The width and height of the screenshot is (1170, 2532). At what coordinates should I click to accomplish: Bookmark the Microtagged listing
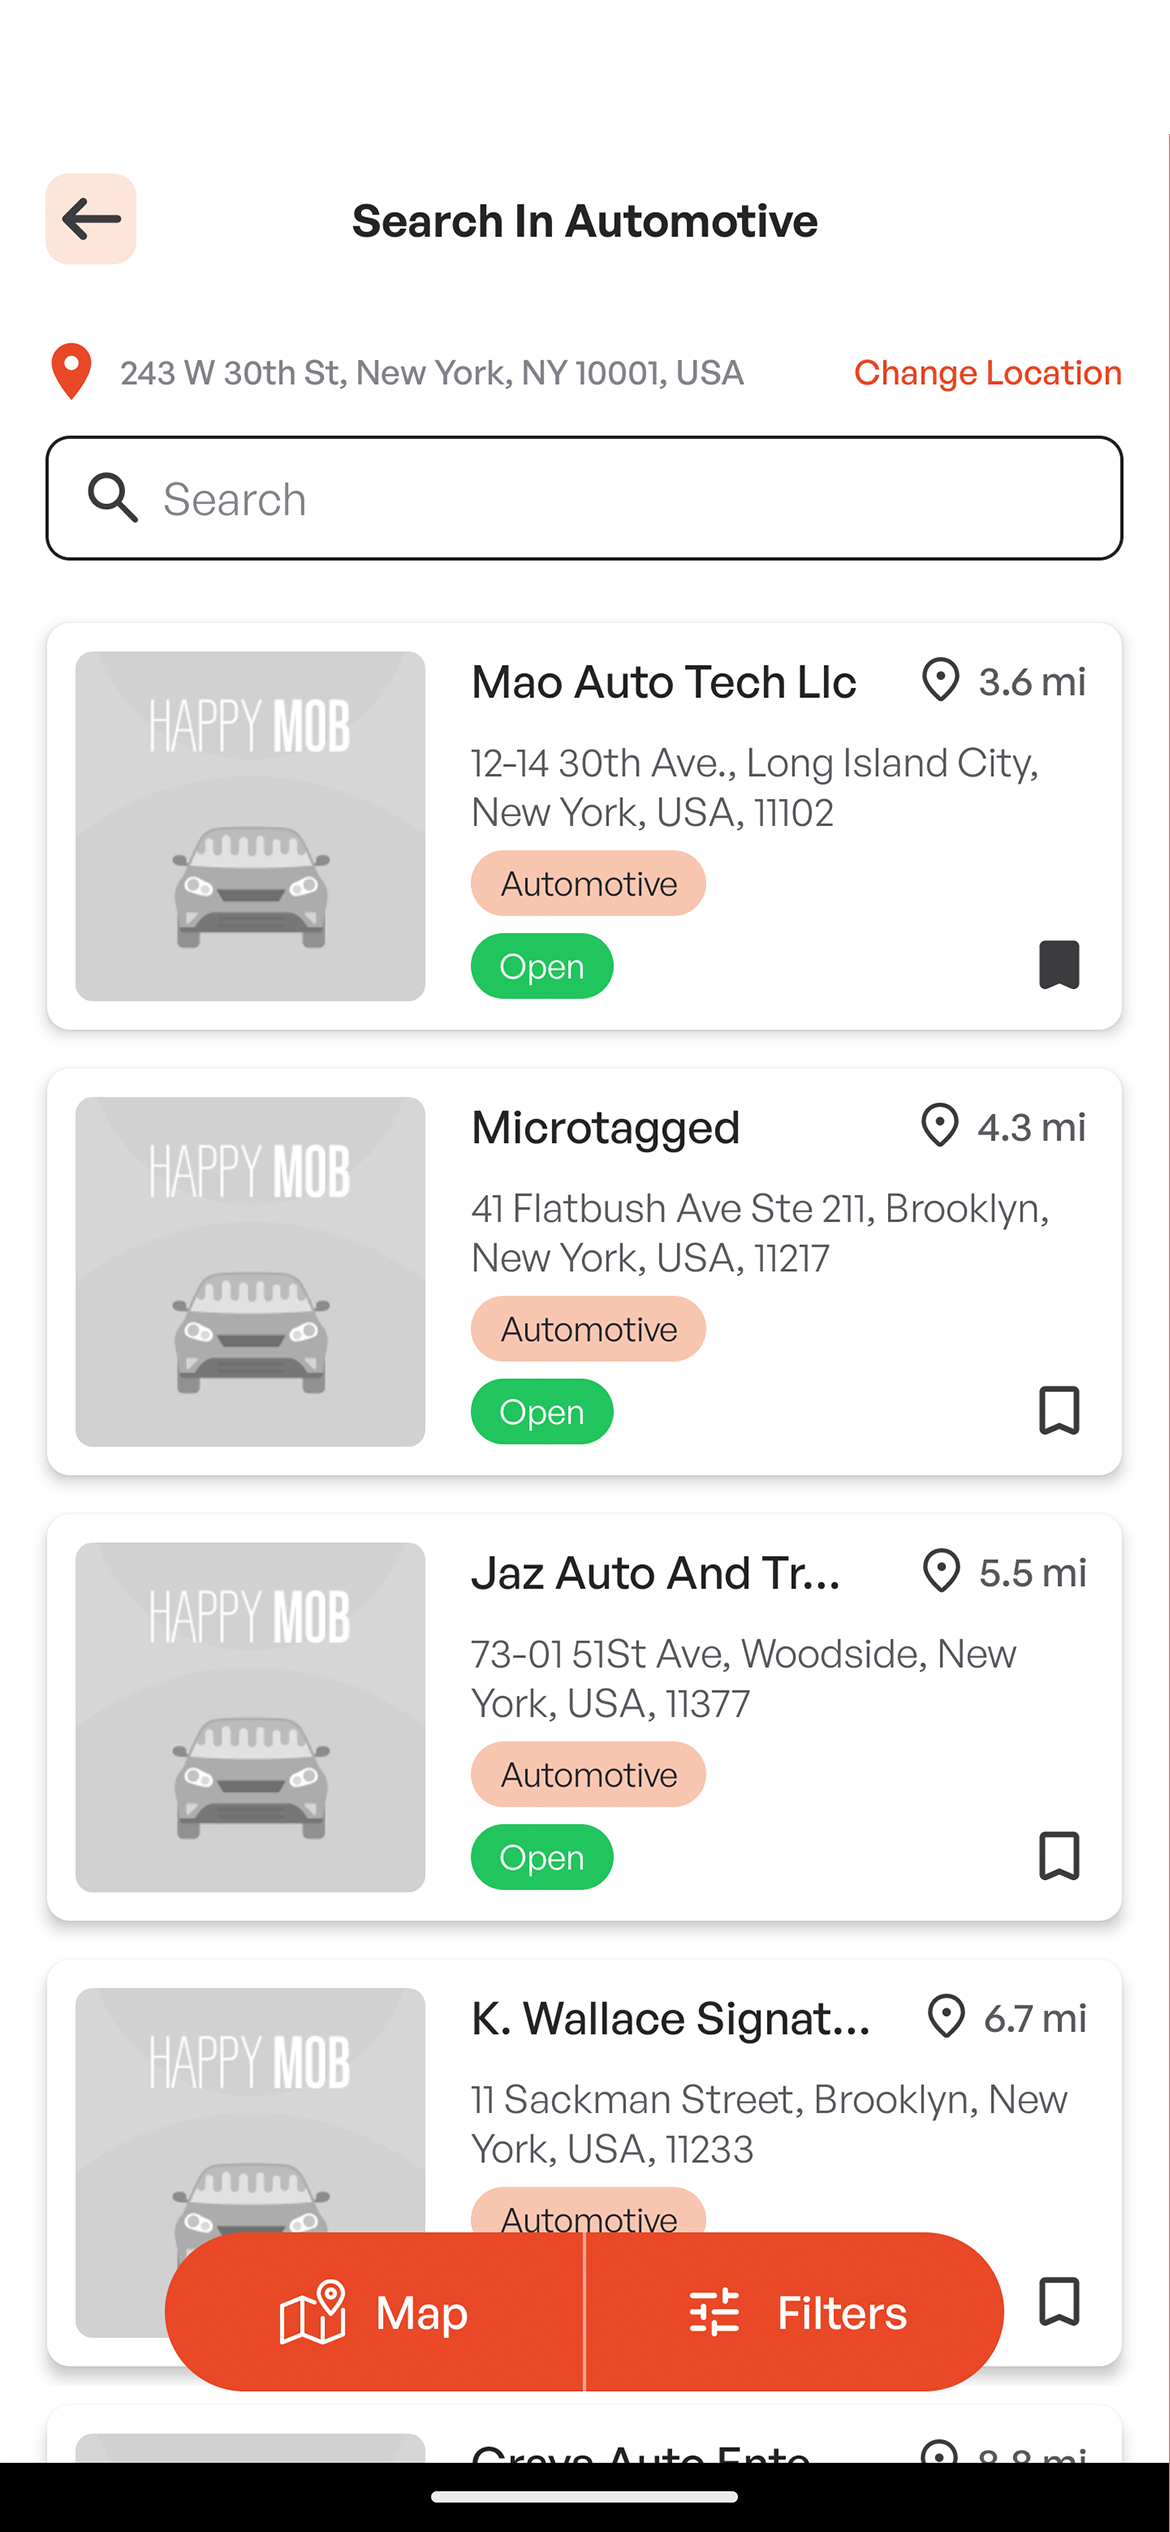pyautogui.click(x=1059, y=1410)
